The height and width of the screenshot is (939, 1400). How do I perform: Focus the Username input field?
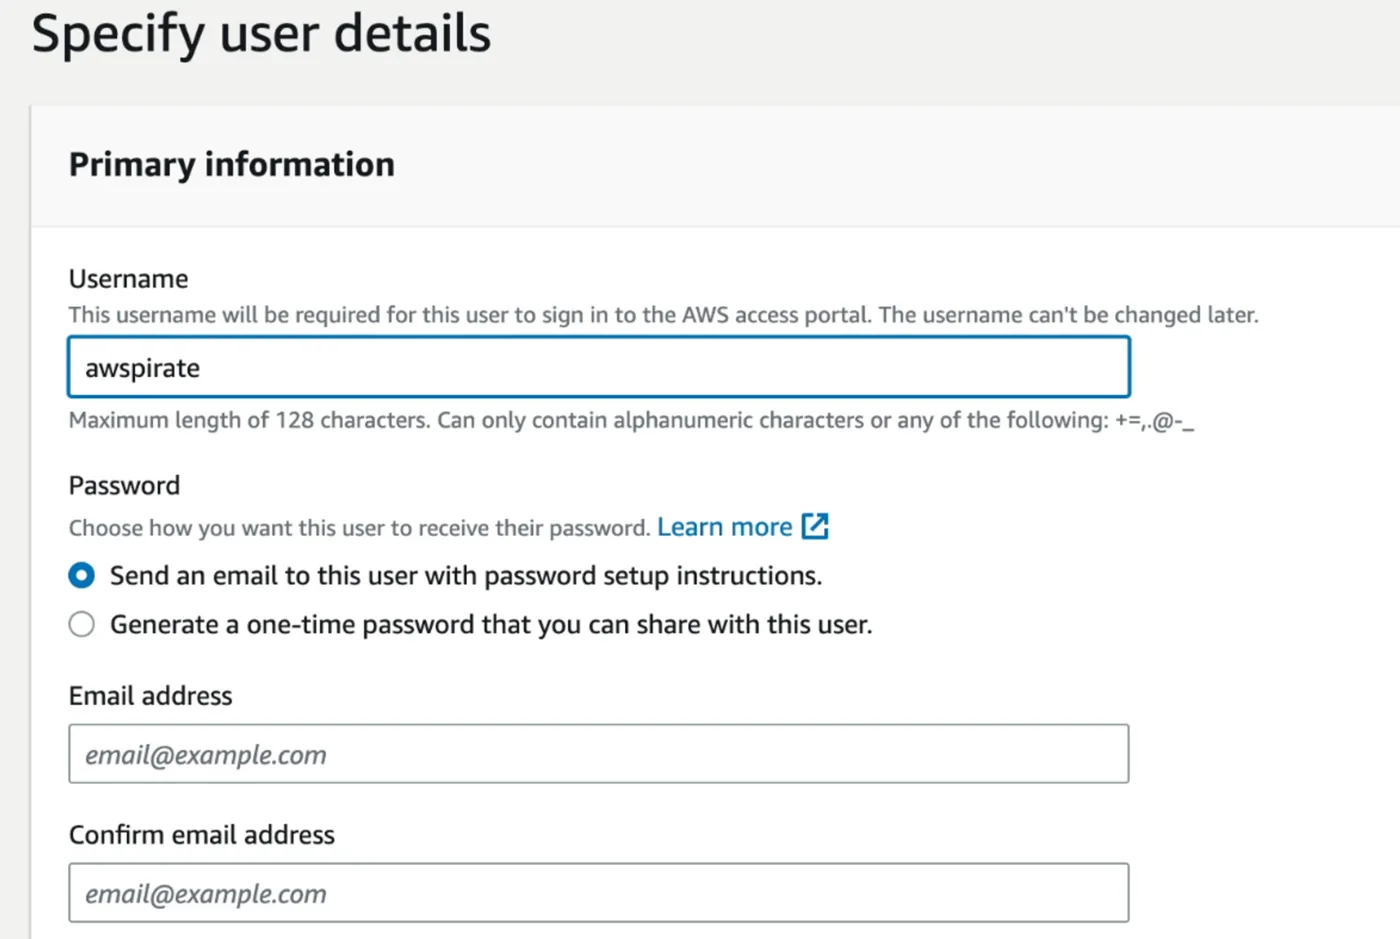click(x=599, y=367)
